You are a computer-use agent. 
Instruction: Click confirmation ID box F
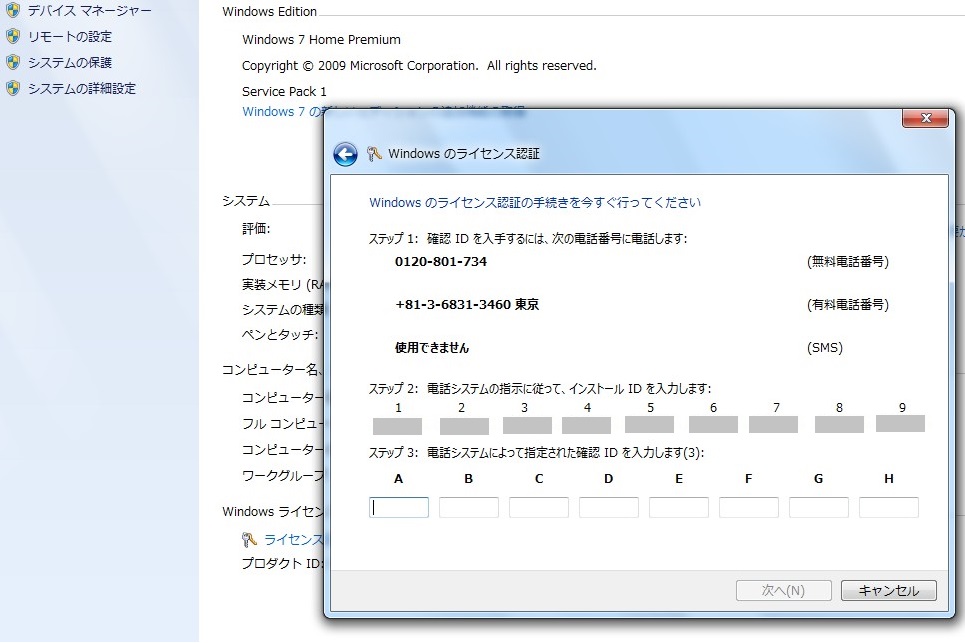click(749, 507)
